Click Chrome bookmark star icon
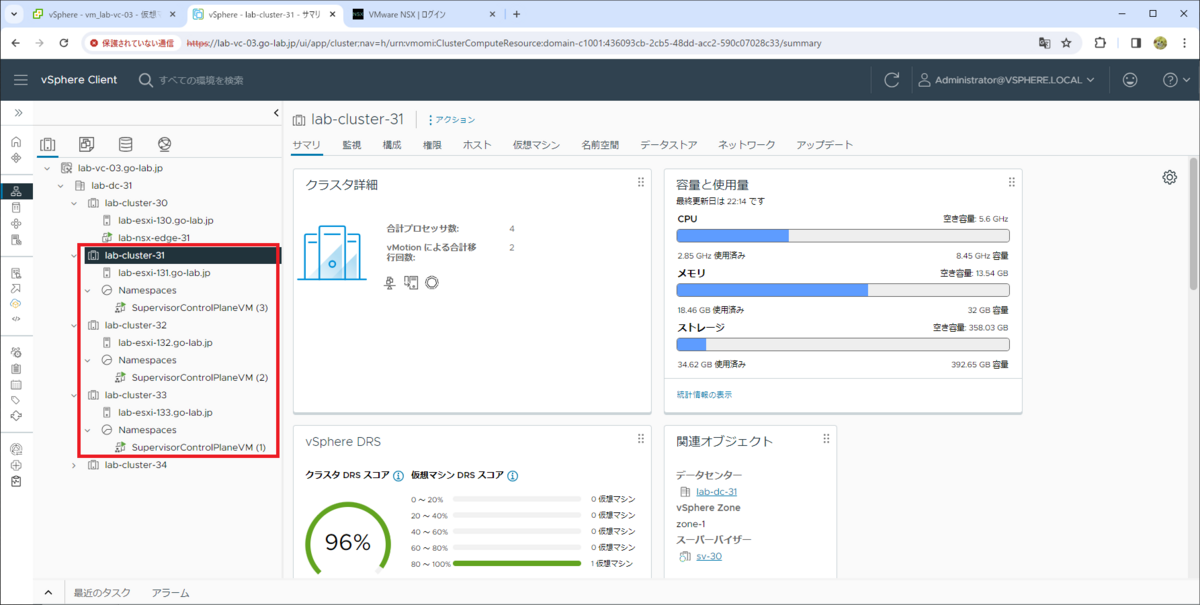 pos(1066,43)
